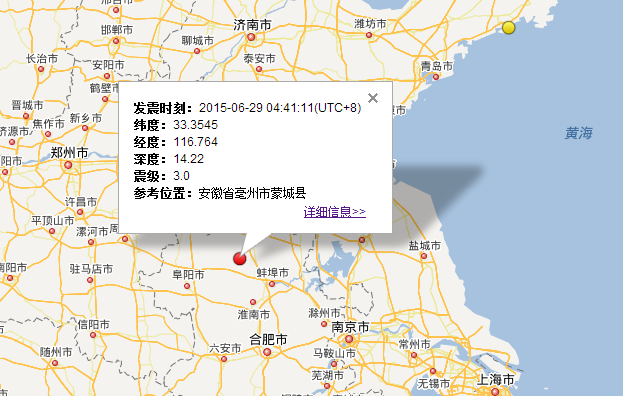Screen dimensions: 623x396
Task: Select the 济南市 city marker
Action: (x=251, y=37)
